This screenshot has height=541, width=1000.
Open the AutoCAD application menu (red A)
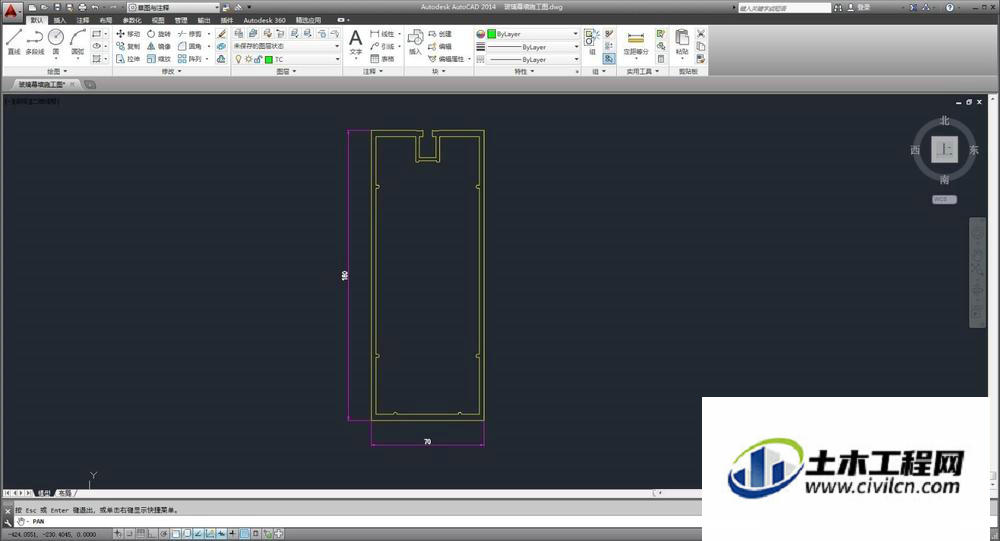click(11, 11)
